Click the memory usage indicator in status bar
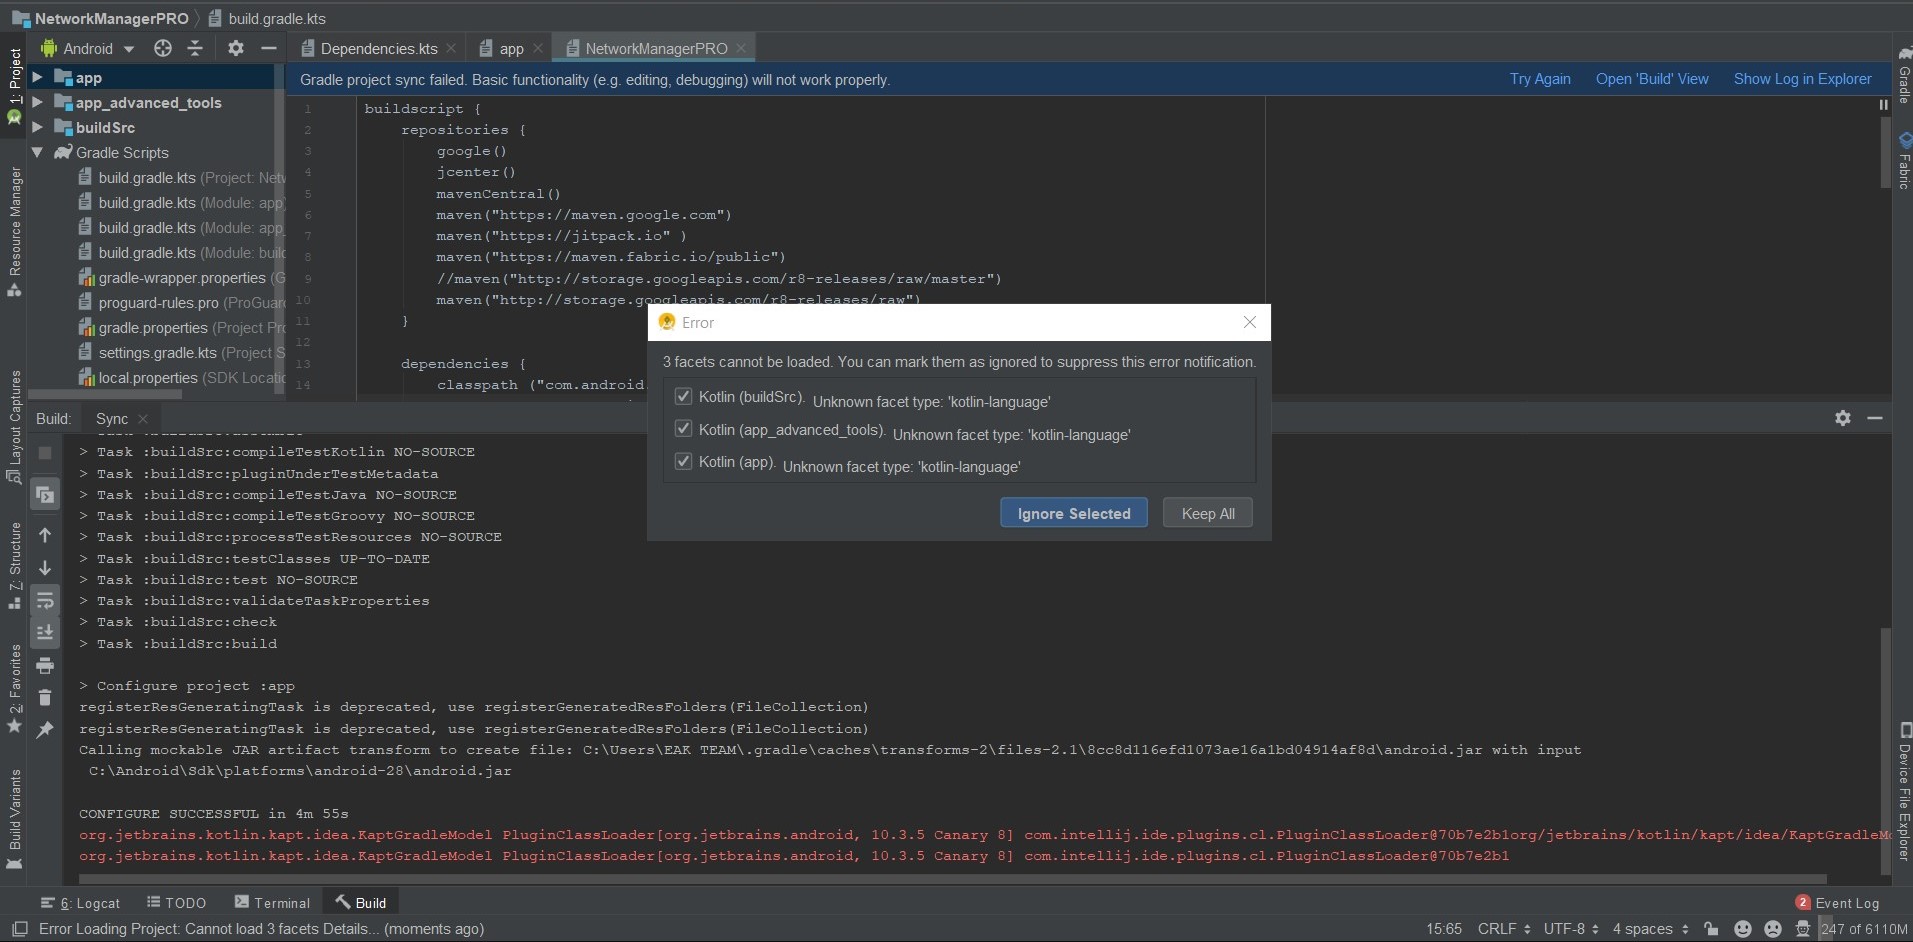The height and width of the screenshot is (942, 1913). [1863, 929]
